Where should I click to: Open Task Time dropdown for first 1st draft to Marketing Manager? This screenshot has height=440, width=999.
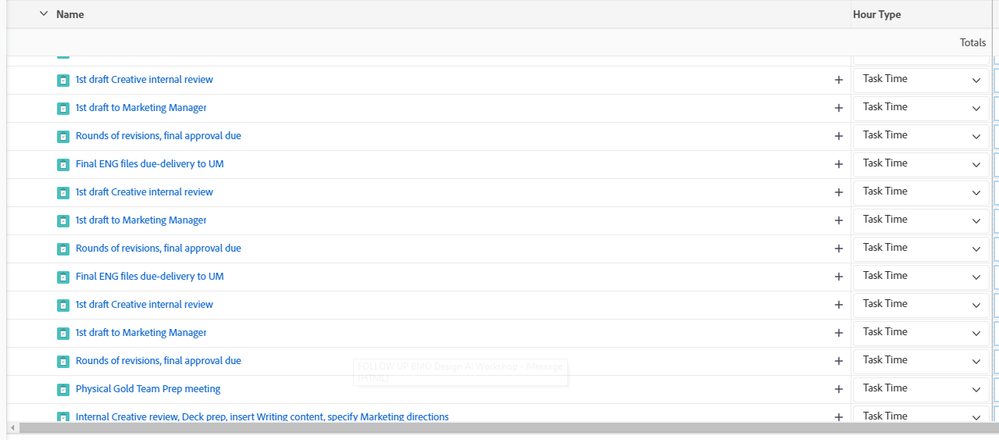point(920,107)
